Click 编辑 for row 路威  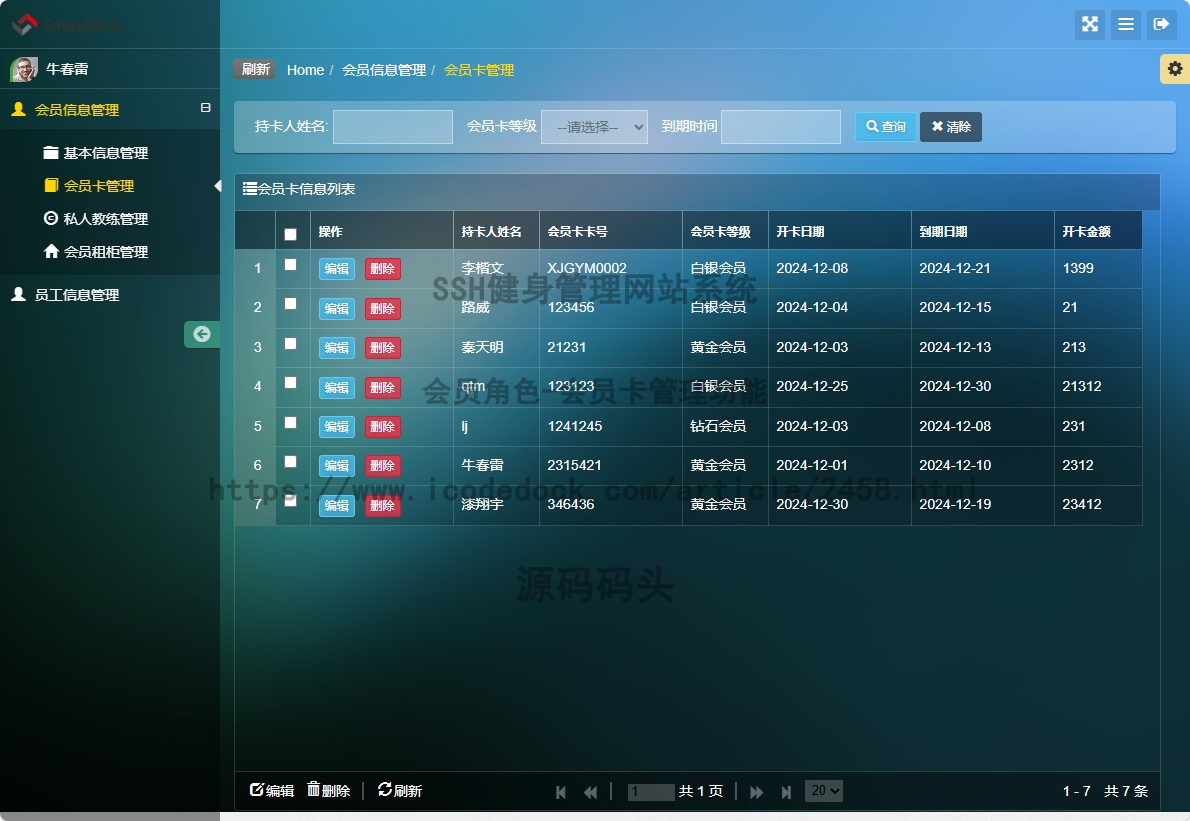pos(337,309)
